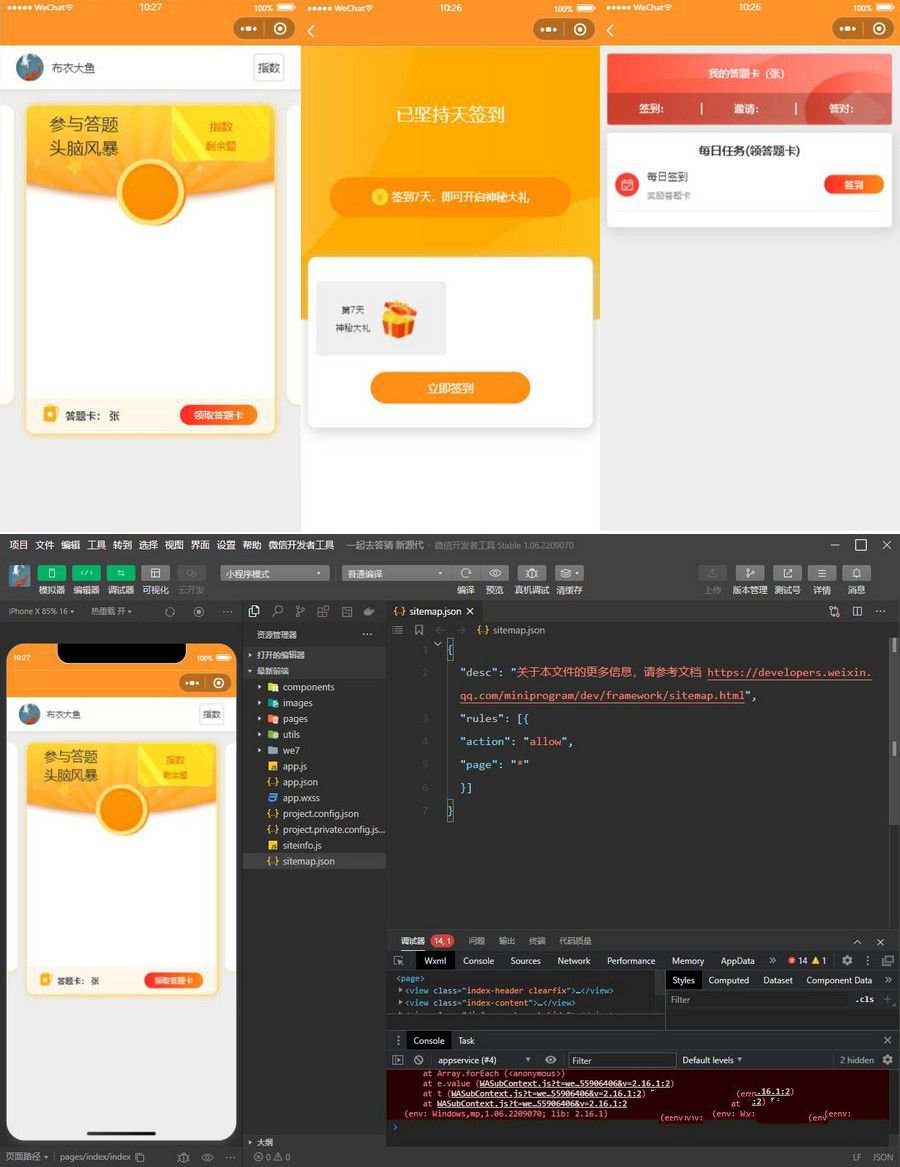Screen dimensions: 900x1167
Task: Open 版本管理 version control
Action: coord(749,573)
